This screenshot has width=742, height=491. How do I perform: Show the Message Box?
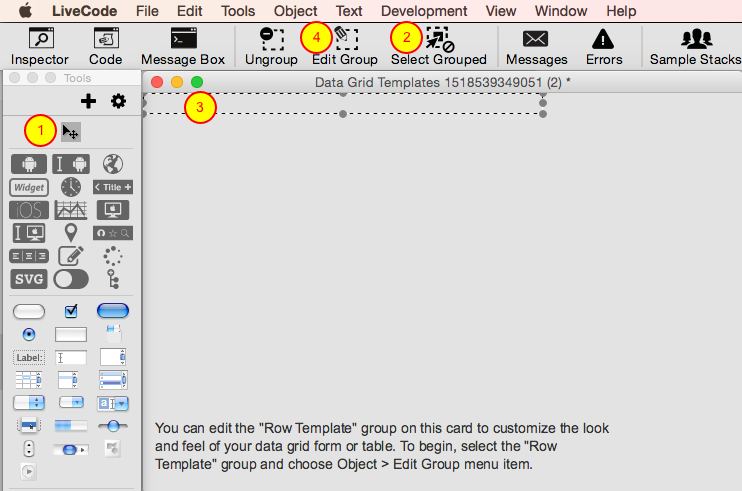183,46
